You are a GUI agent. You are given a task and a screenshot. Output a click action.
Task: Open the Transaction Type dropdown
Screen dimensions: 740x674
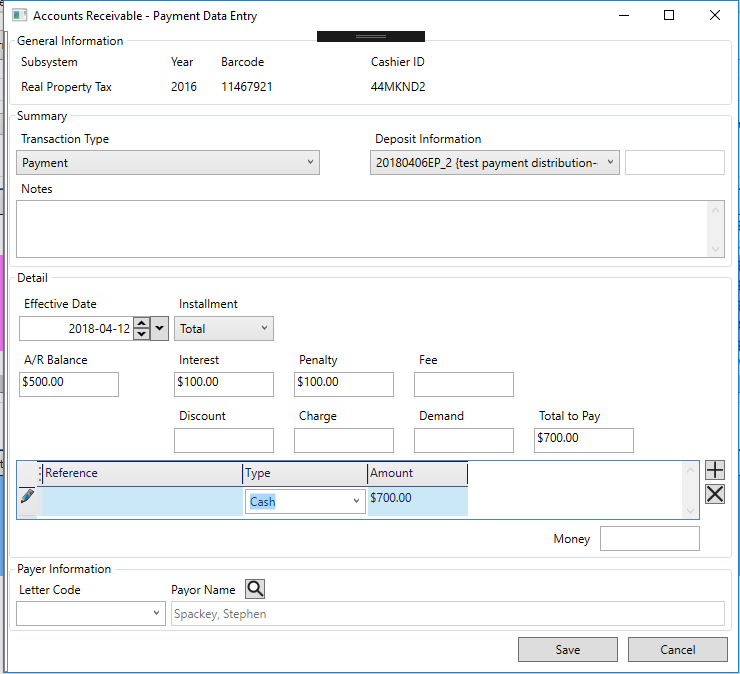click(x=168, y=162)
